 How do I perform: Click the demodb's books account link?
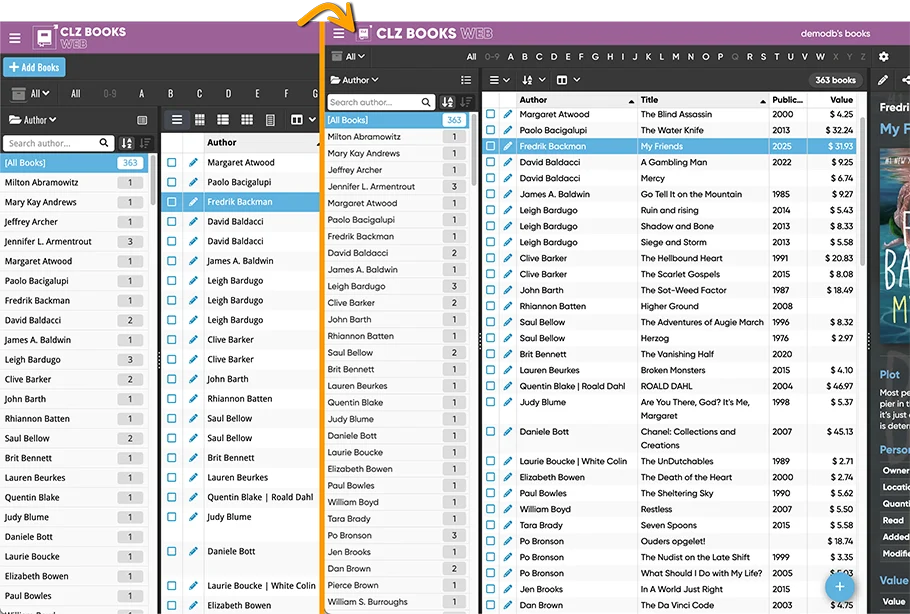(x=835, y=34)
